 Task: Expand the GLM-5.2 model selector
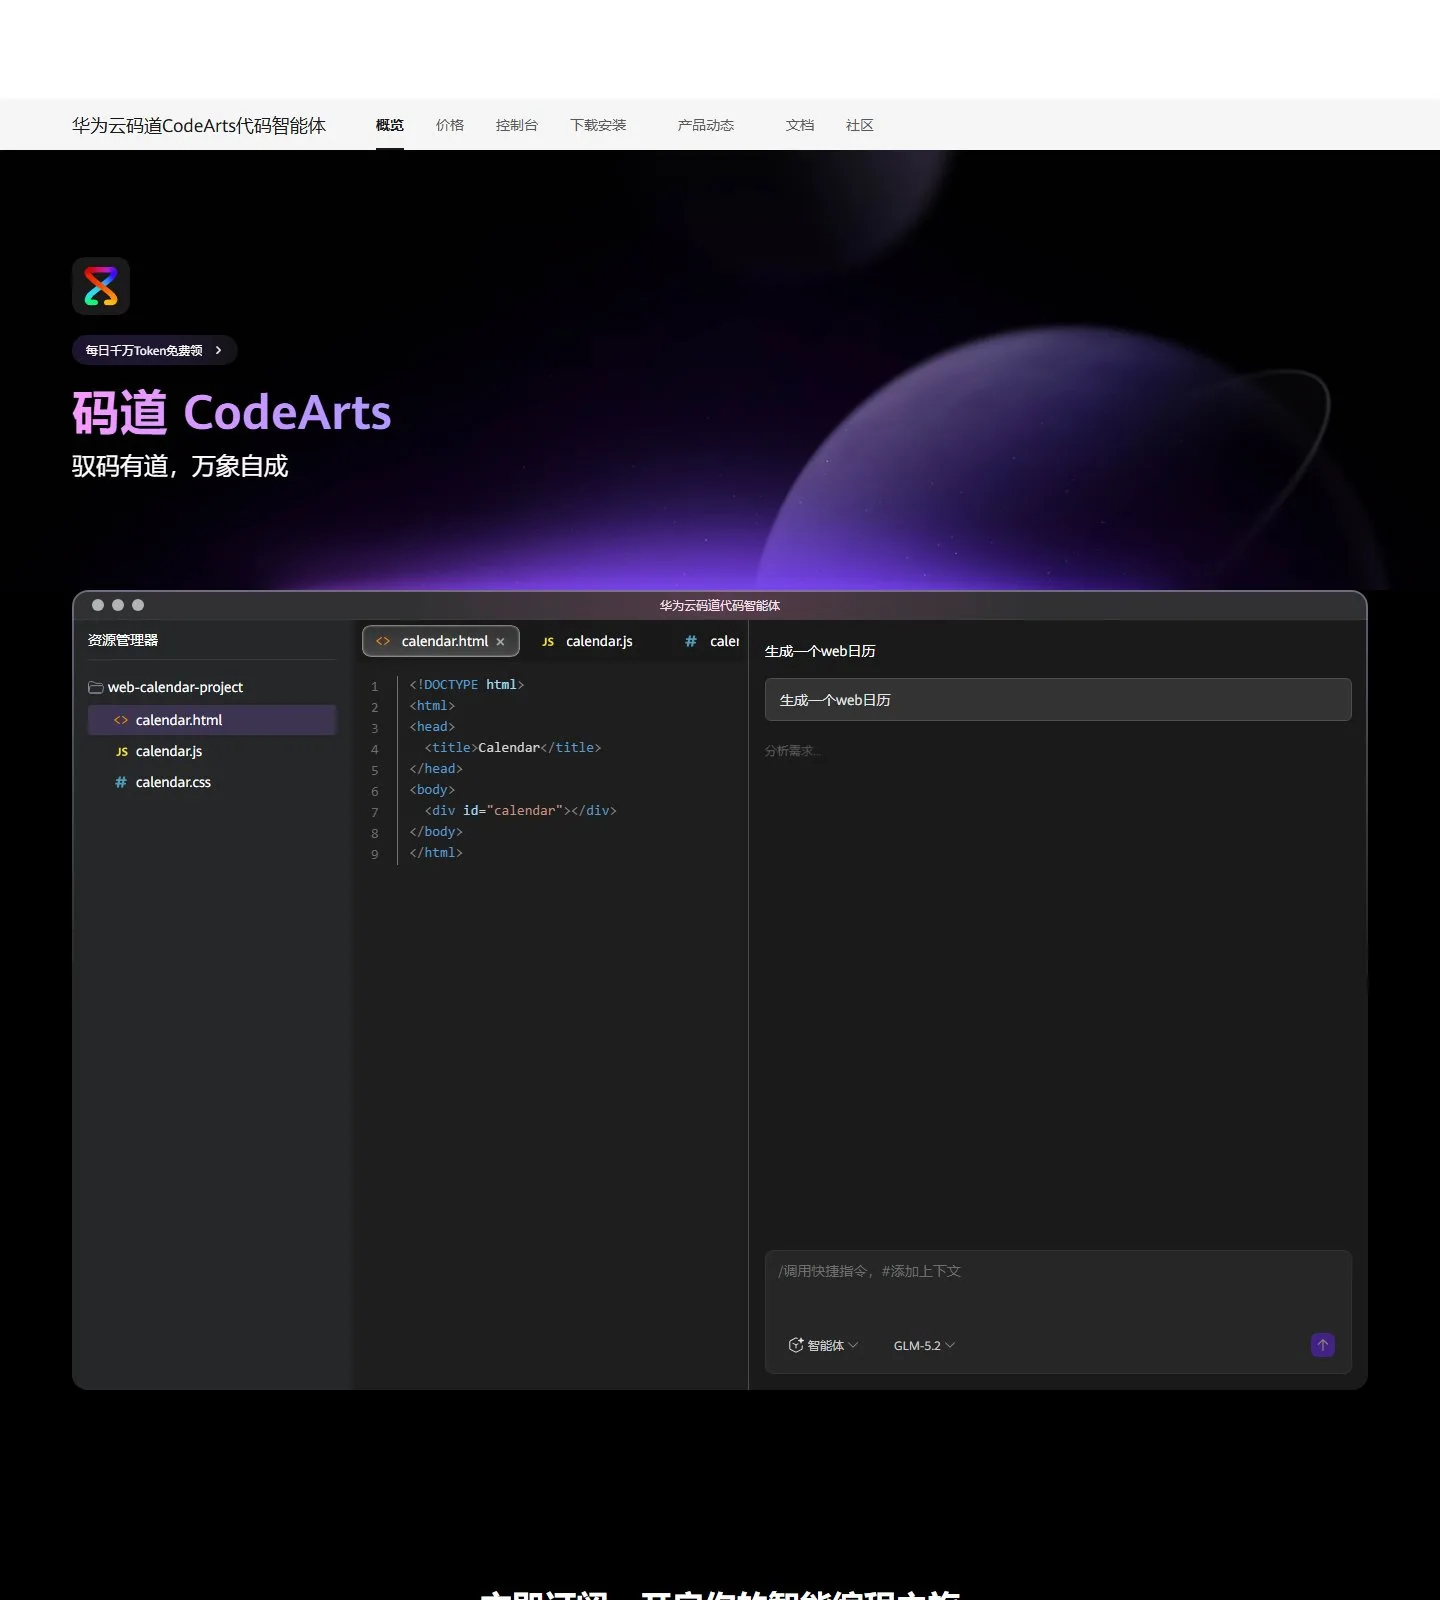[924, 1345]
